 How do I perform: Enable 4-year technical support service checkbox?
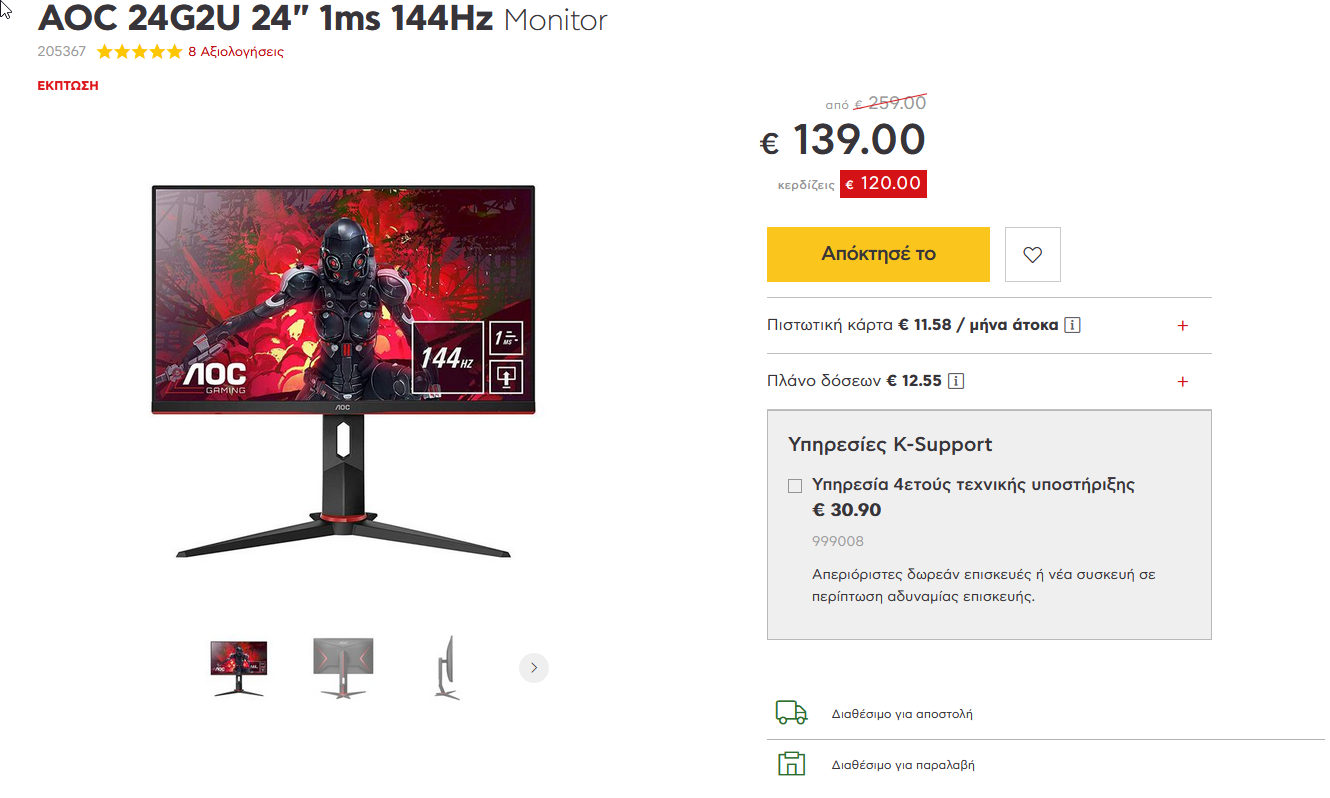pyautogui.click(x=795, y=486)
